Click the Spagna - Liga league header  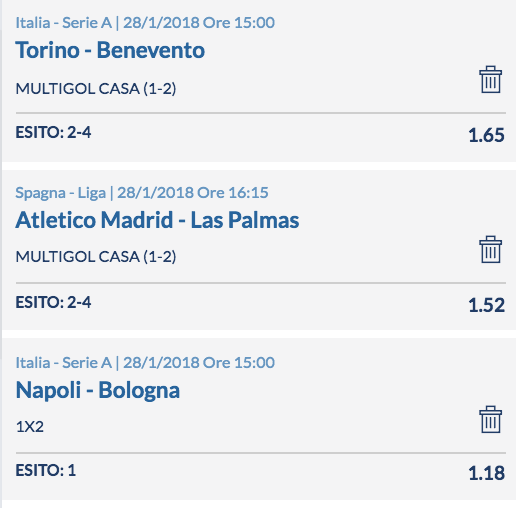tap(60, 193)
